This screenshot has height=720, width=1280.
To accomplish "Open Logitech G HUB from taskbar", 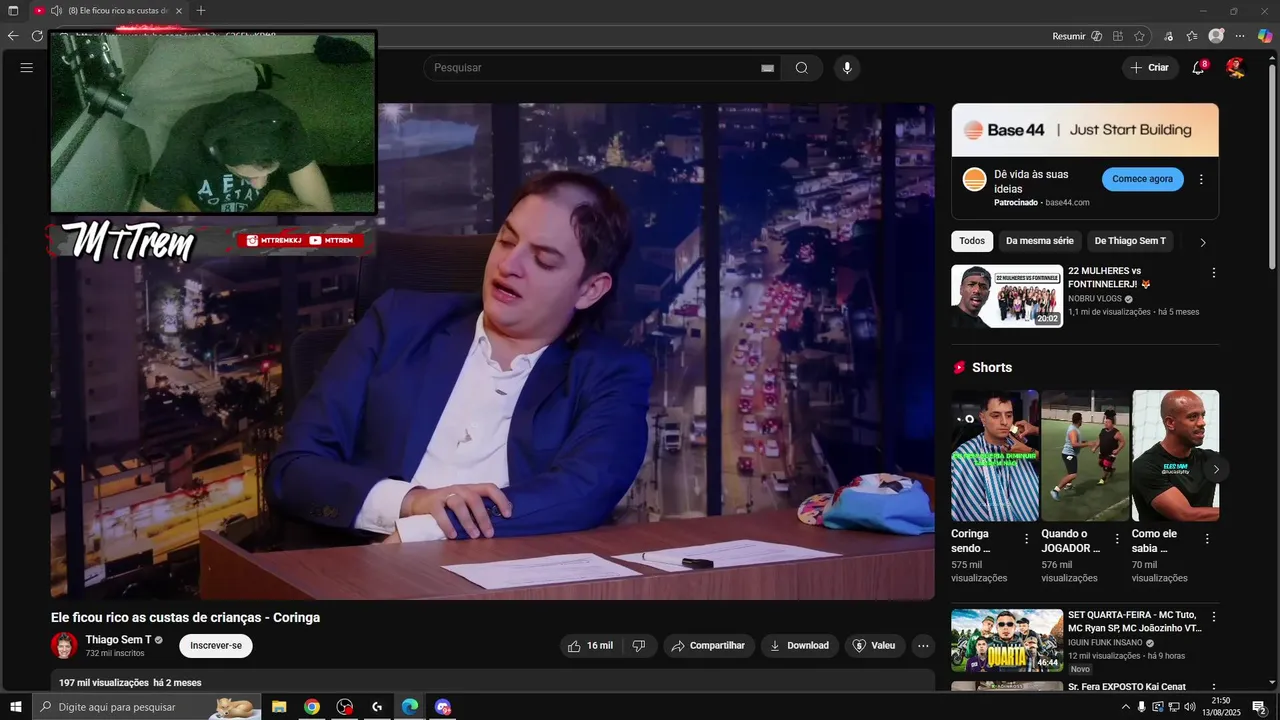I will tap(377, 707).
